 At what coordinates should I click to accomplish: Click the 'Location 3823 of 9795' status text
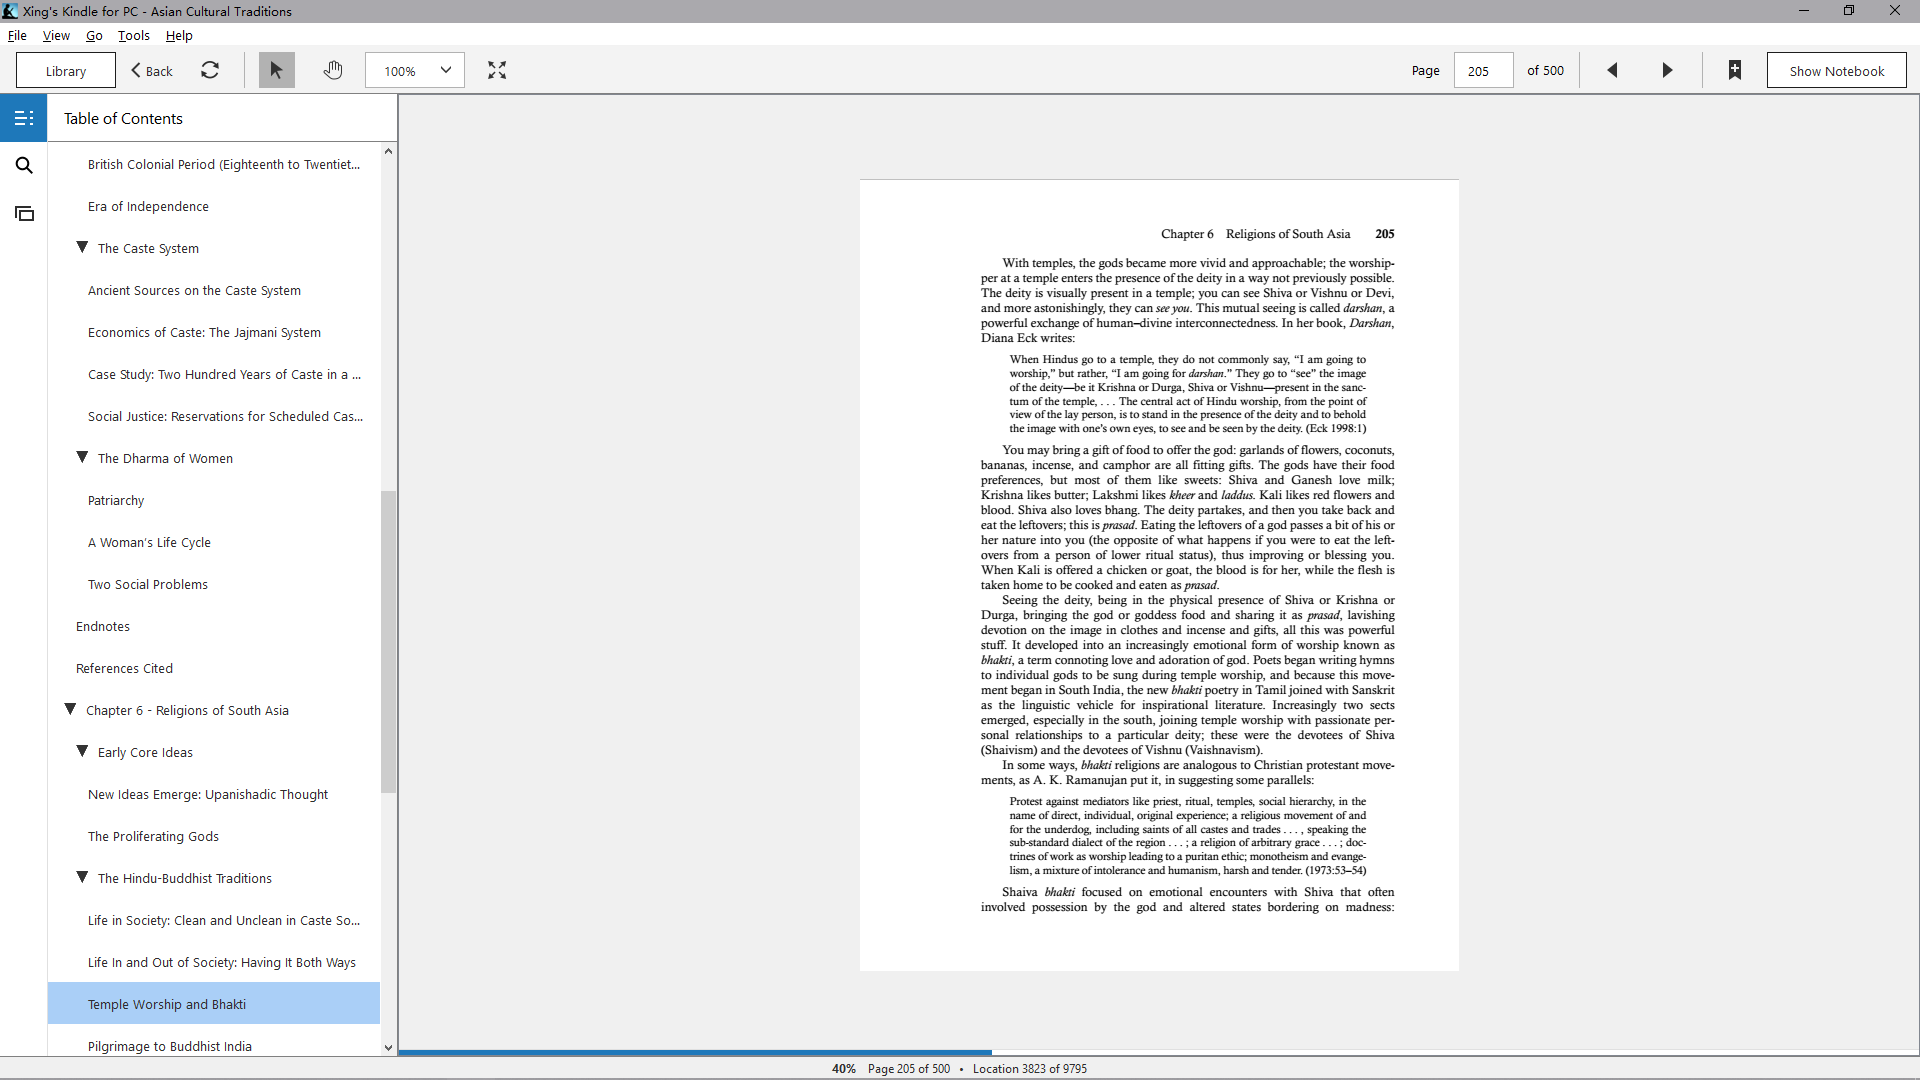pyautogui.click(x=1029, y=1068)
